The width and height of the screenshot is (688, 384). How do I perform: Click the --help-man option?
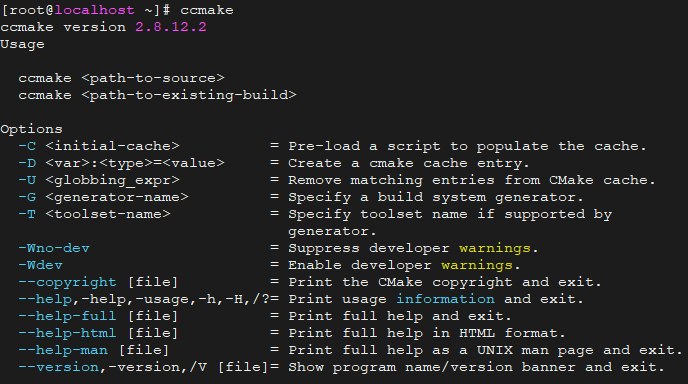[x=63, y=350]
